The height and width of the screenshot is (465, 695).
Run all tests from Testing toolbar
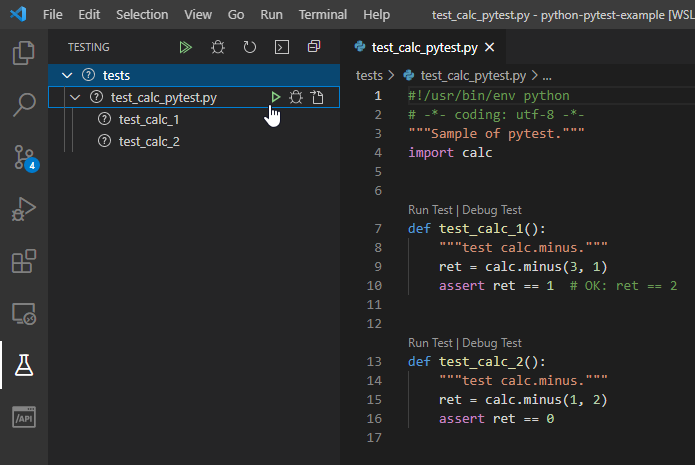point(185,47)
